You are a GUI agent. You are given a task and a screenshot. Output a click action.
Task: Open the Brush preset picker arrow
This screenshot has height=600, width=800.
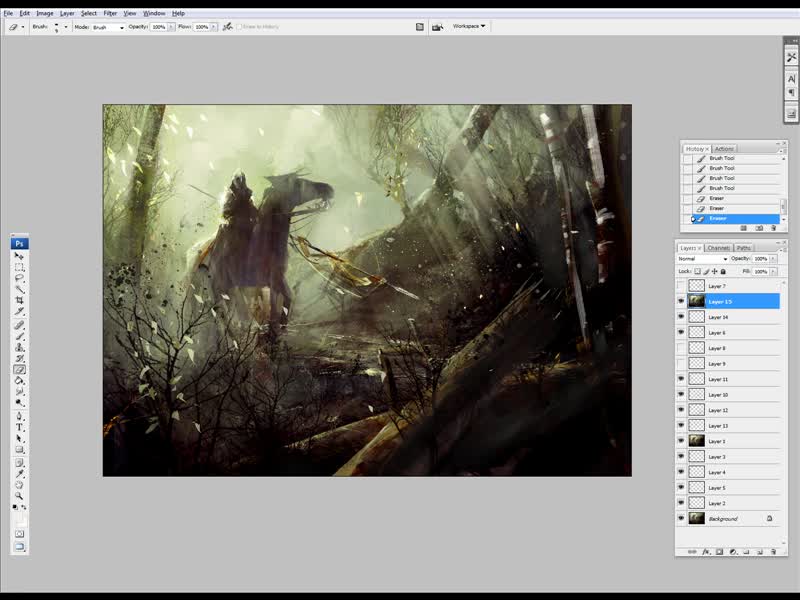[66, 27]
